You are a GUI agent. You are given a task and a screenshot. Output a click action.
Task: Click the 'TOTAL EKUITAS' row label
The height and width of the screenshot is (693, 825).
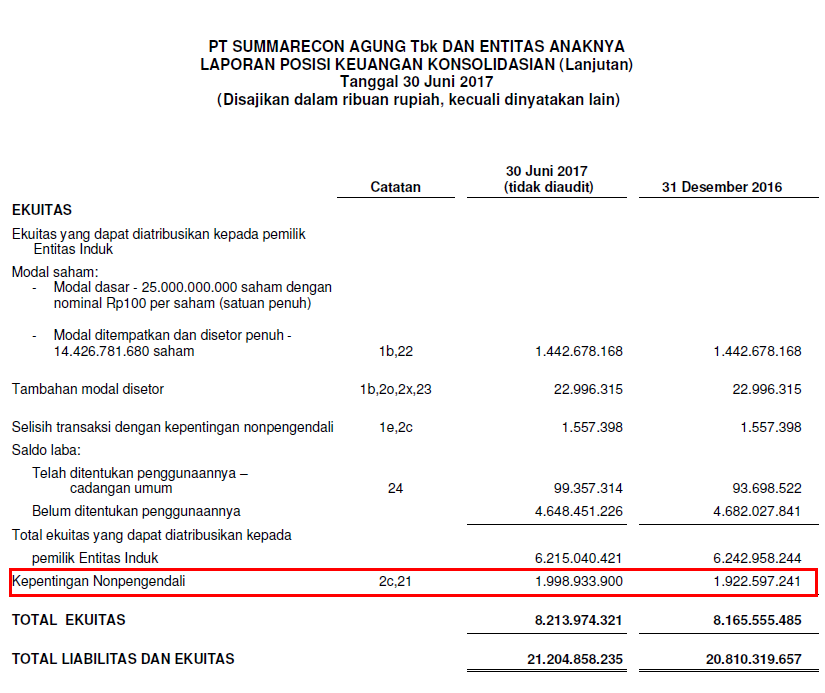[x=69, y=619]
